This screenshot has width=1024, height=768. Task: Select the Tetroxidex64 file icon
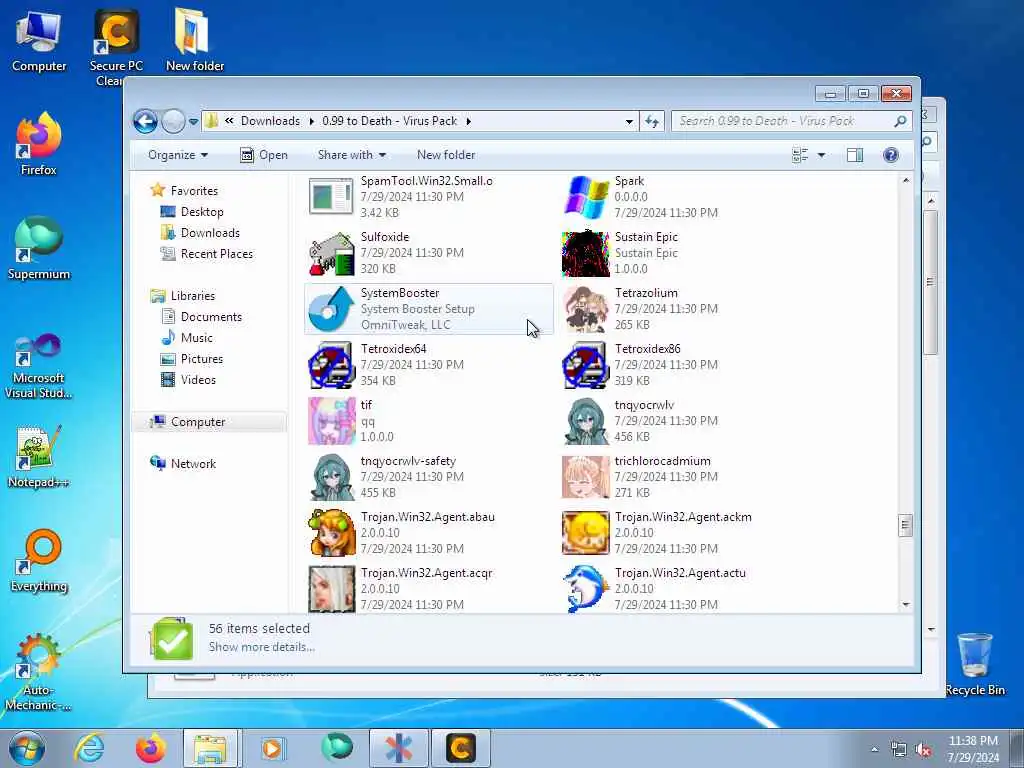point(332,366)
